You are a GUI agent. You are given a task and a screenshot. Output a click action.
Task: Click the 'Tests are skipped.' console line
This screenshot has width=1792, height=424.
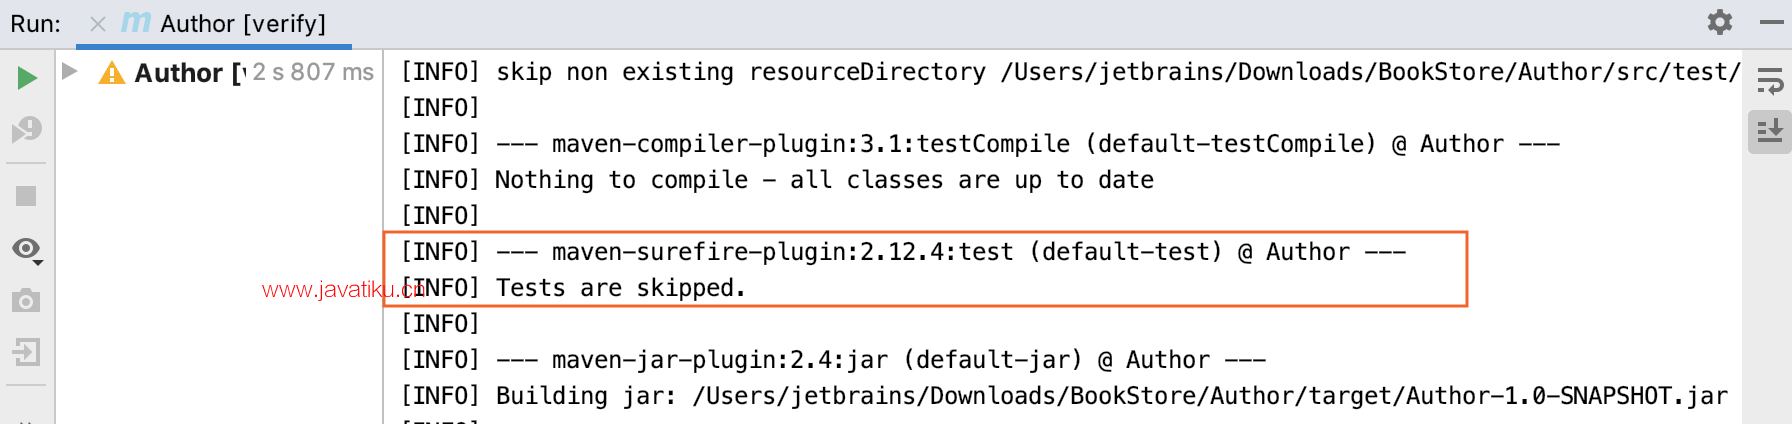click(x=621, y=288)
